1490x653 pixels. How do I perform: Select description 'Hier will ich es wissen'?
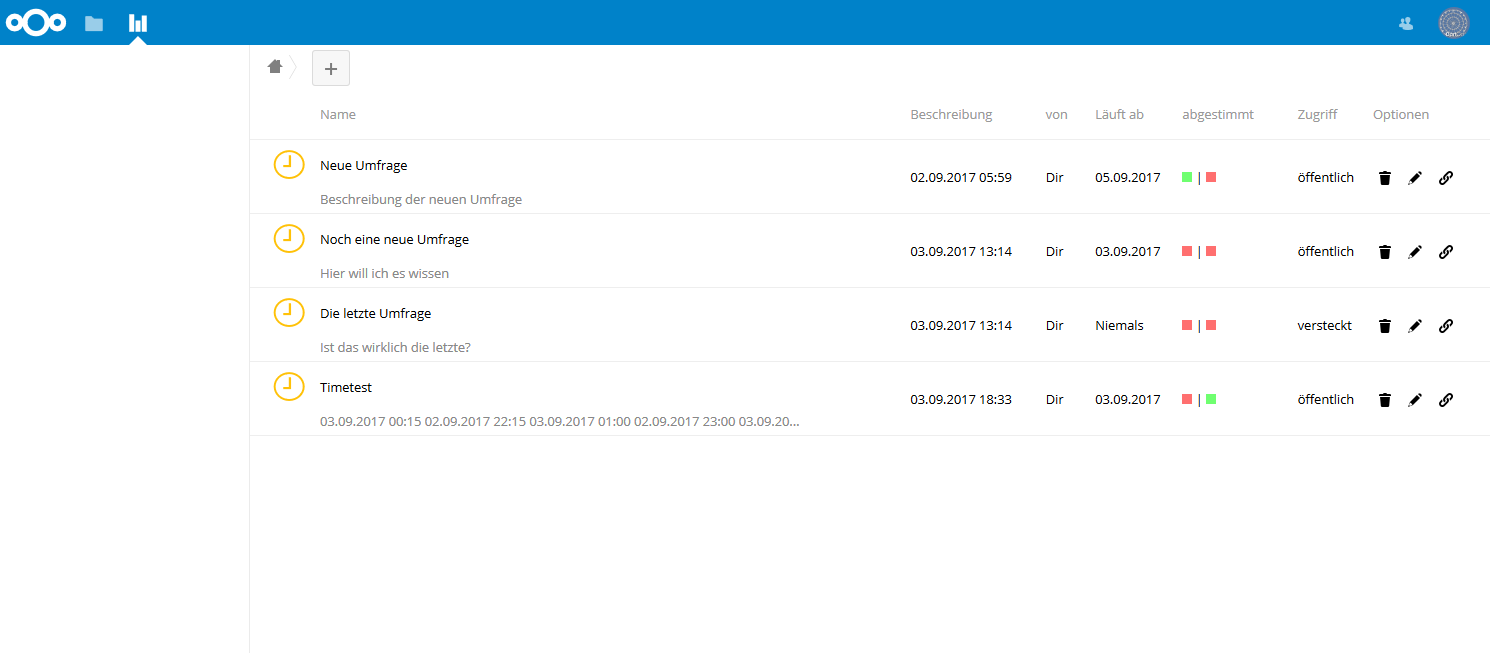point(385,274)
